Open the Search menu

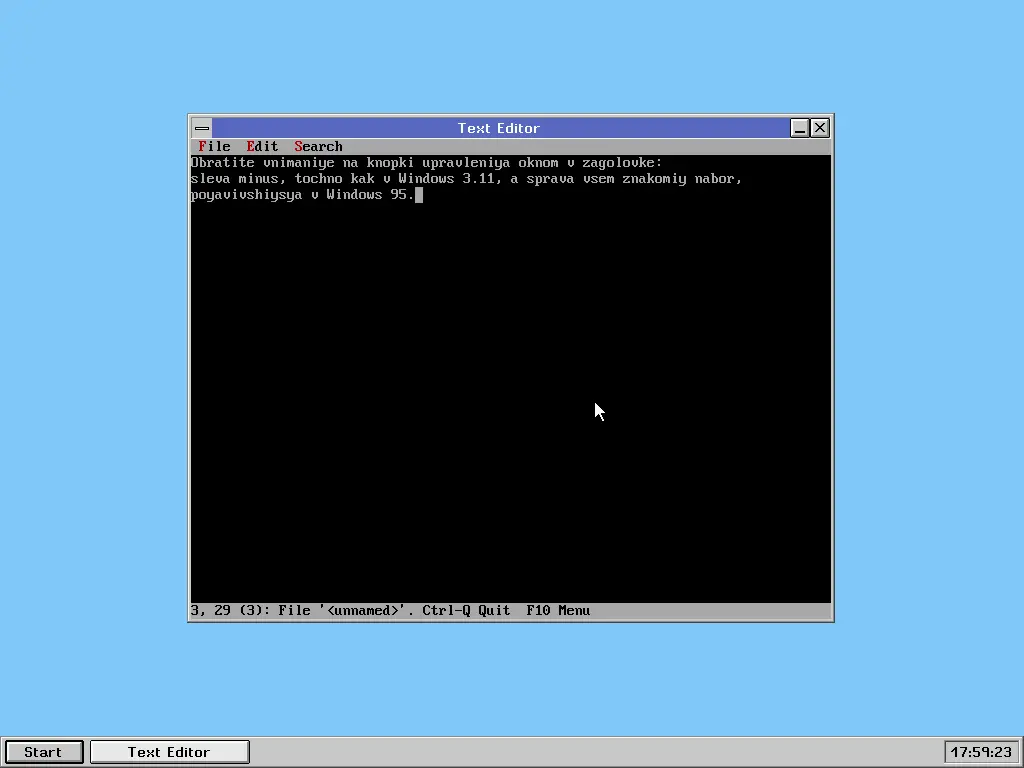tap(318, 146)
